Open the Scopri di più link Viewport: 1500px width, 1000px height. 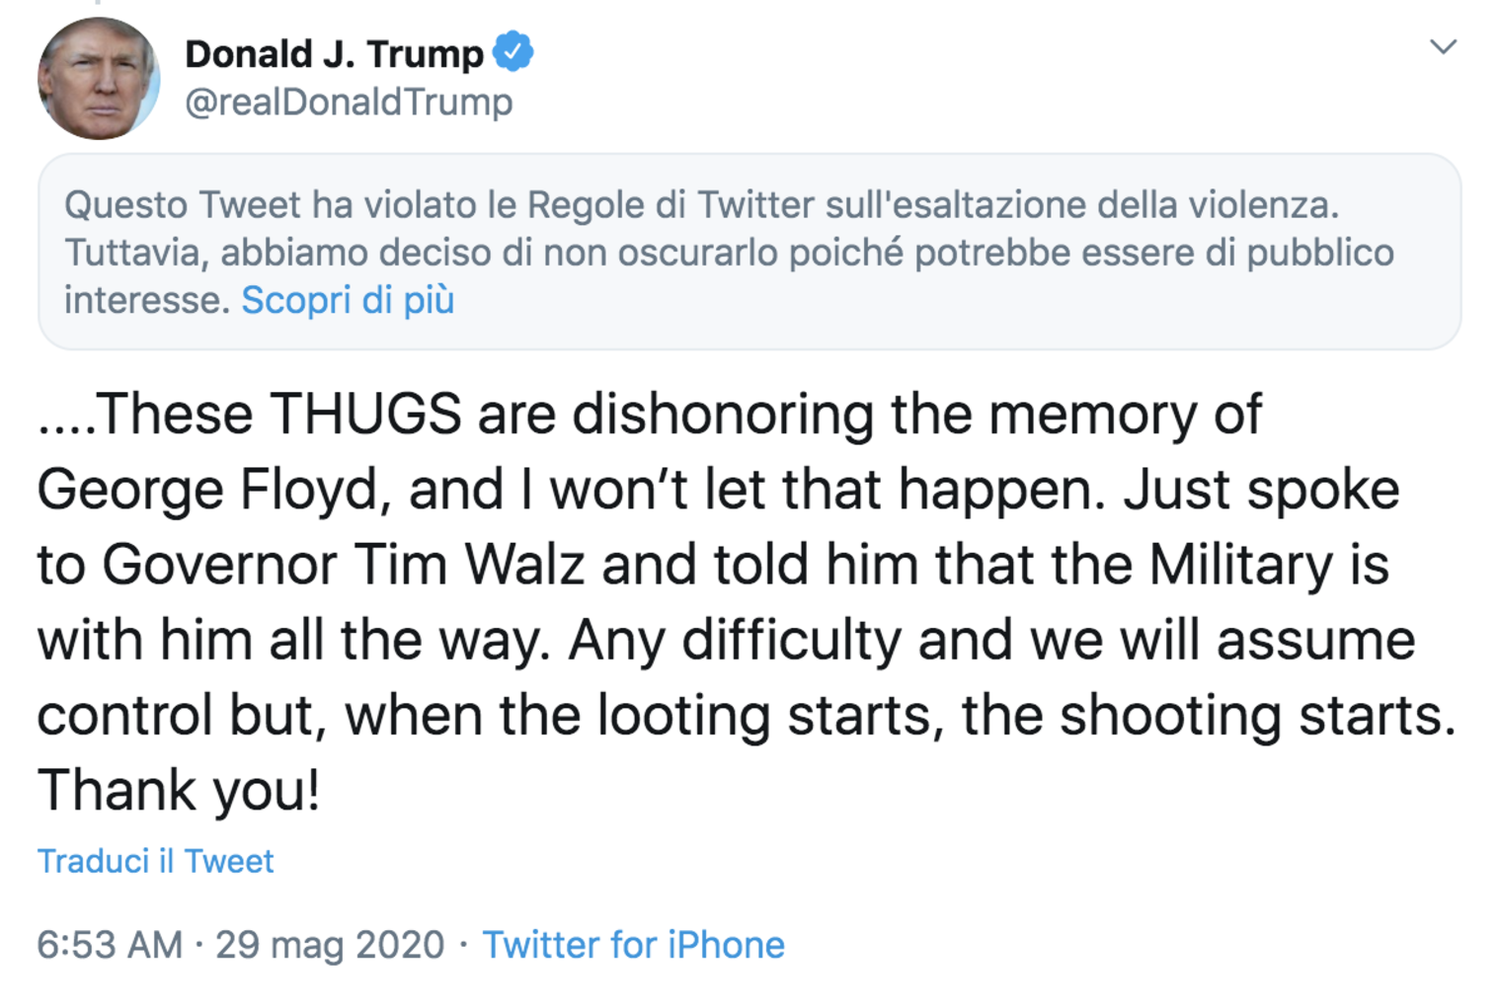[346, 299]
